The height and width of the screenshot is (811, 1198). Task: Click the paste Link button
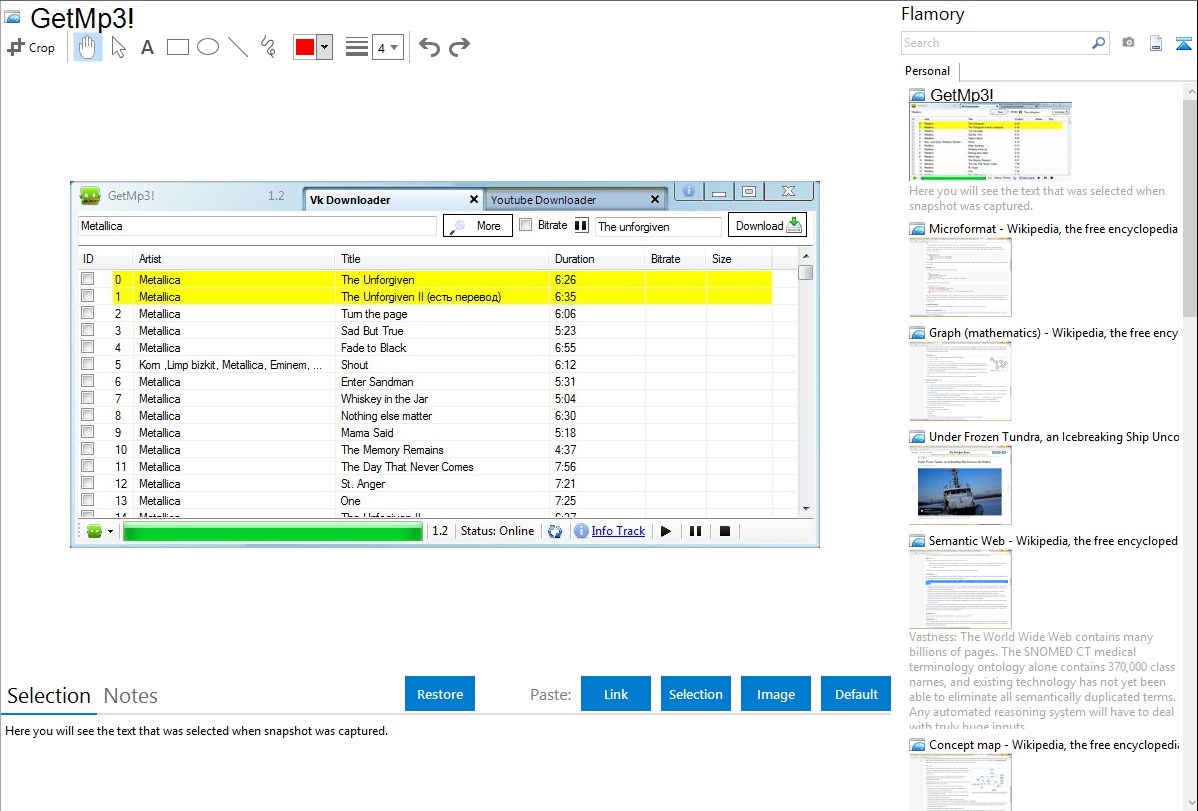[616, 694]
